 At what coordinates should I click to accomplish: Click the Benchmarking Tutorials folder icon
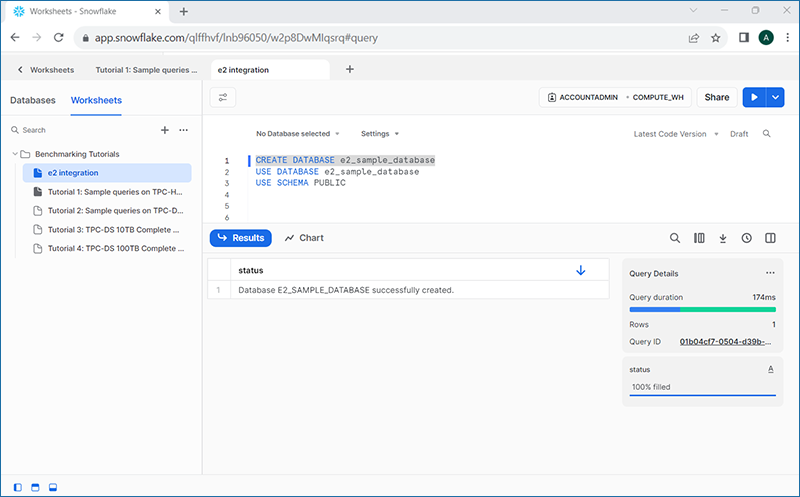click(x=26, y=154)
